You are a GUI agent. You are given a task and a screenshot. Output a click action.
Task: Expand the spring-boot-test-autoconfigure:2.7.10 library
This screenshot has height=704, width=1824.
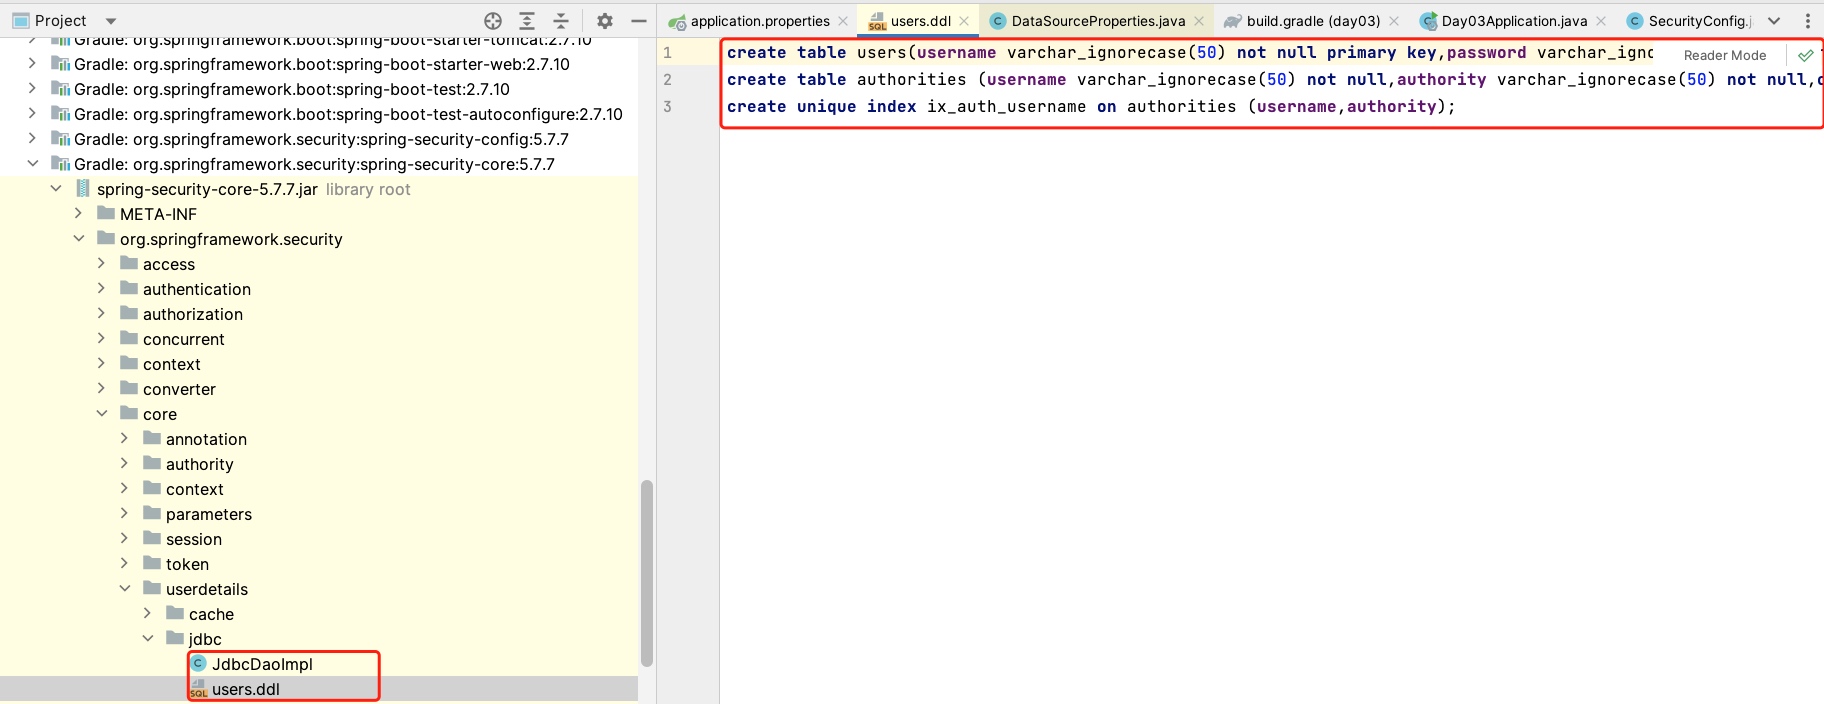(x=32, y=113)
